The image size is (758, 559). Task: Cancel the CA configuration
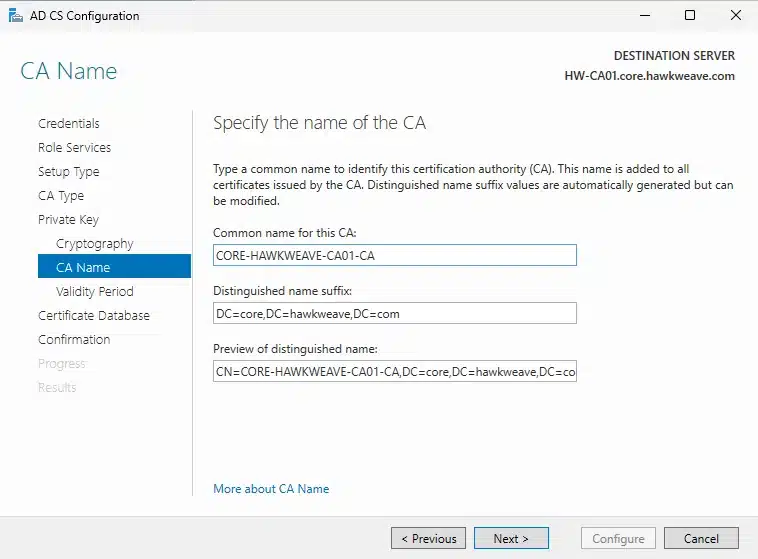tap(701, 539)
